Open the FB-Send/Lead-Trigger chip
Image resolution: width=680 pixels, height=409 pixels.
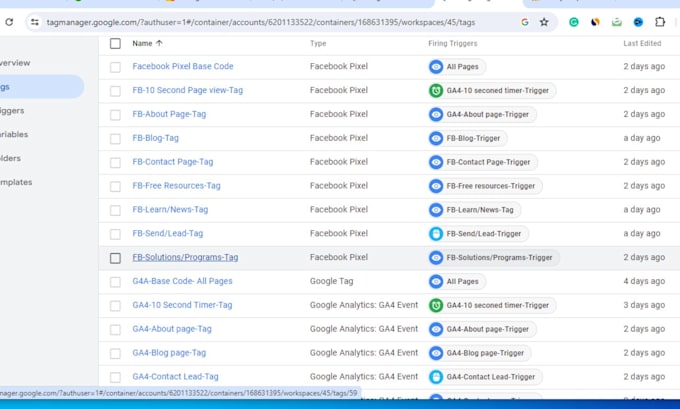(x=478, y=234)
